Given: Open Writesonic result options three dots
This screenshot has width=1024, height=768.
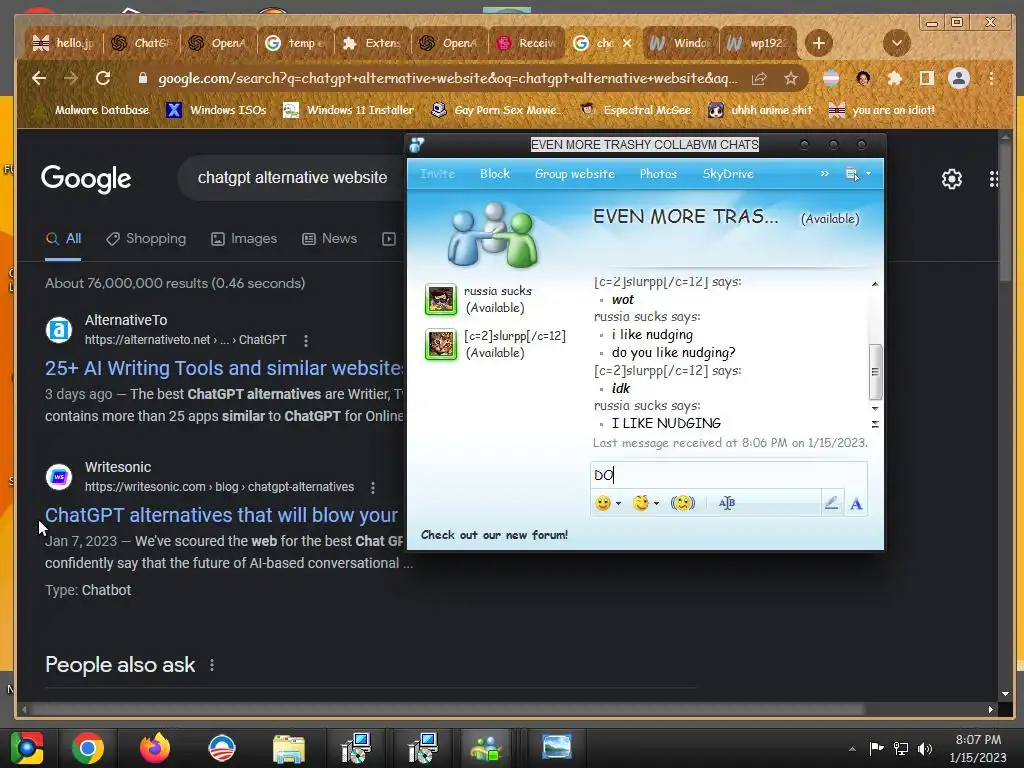Looking at the screenshot, I should point(373,487).
